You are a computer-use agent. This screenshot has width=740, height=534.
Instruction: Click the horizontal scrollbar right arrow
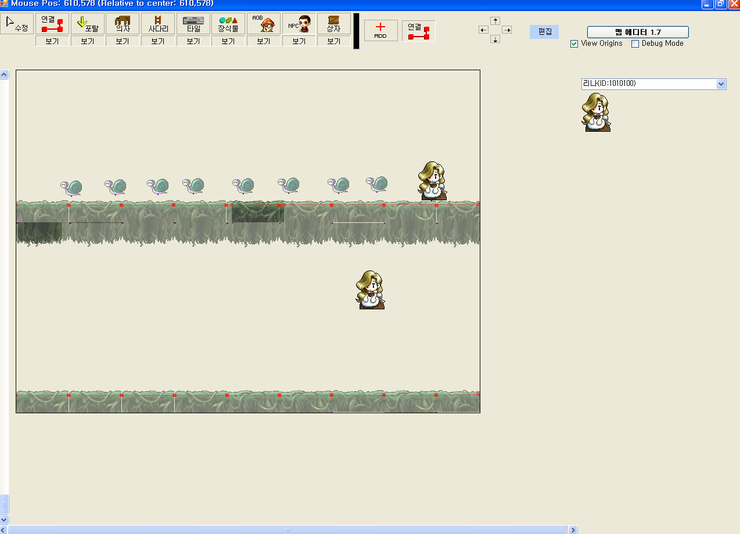click(x=573, y=530)
